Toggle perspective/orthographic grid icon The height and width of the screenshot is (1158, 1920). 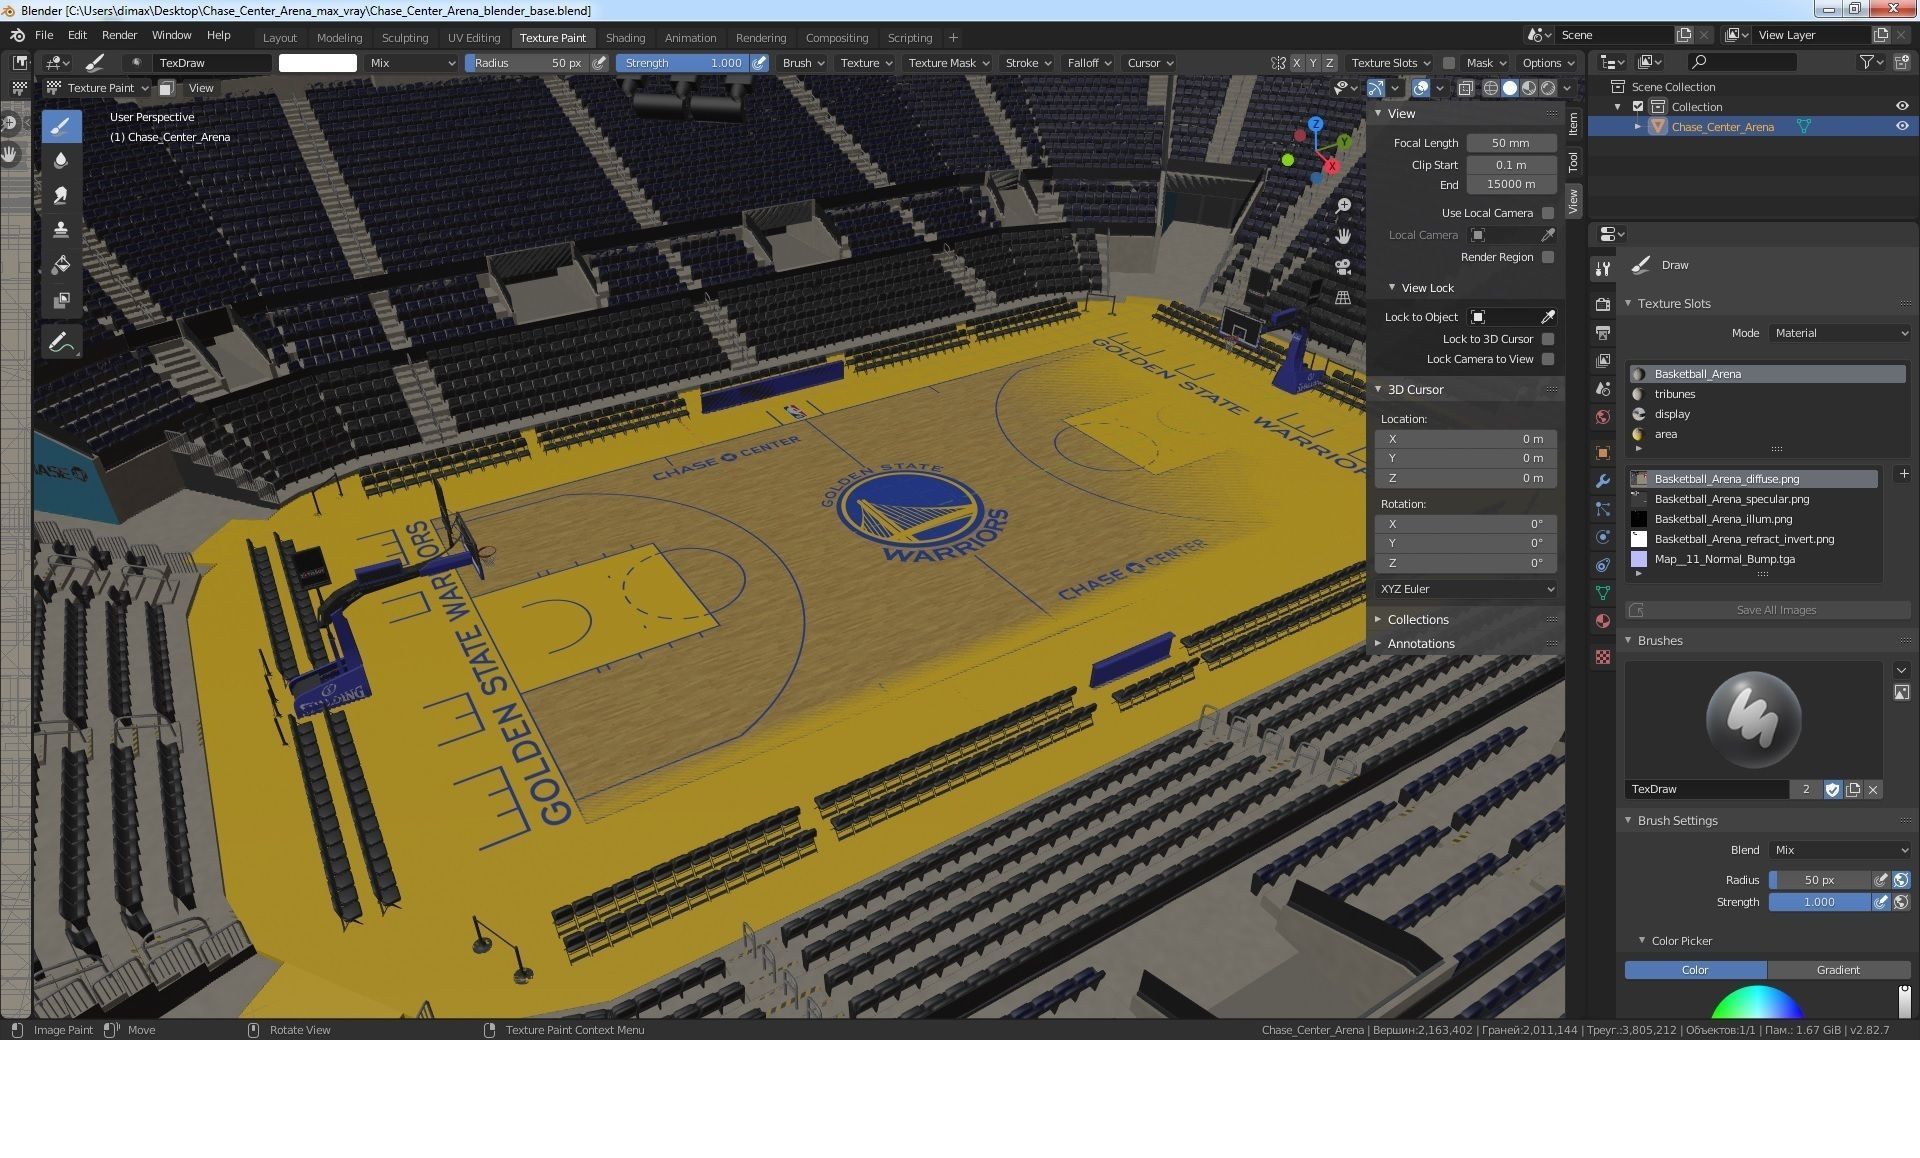[1343, 298]
